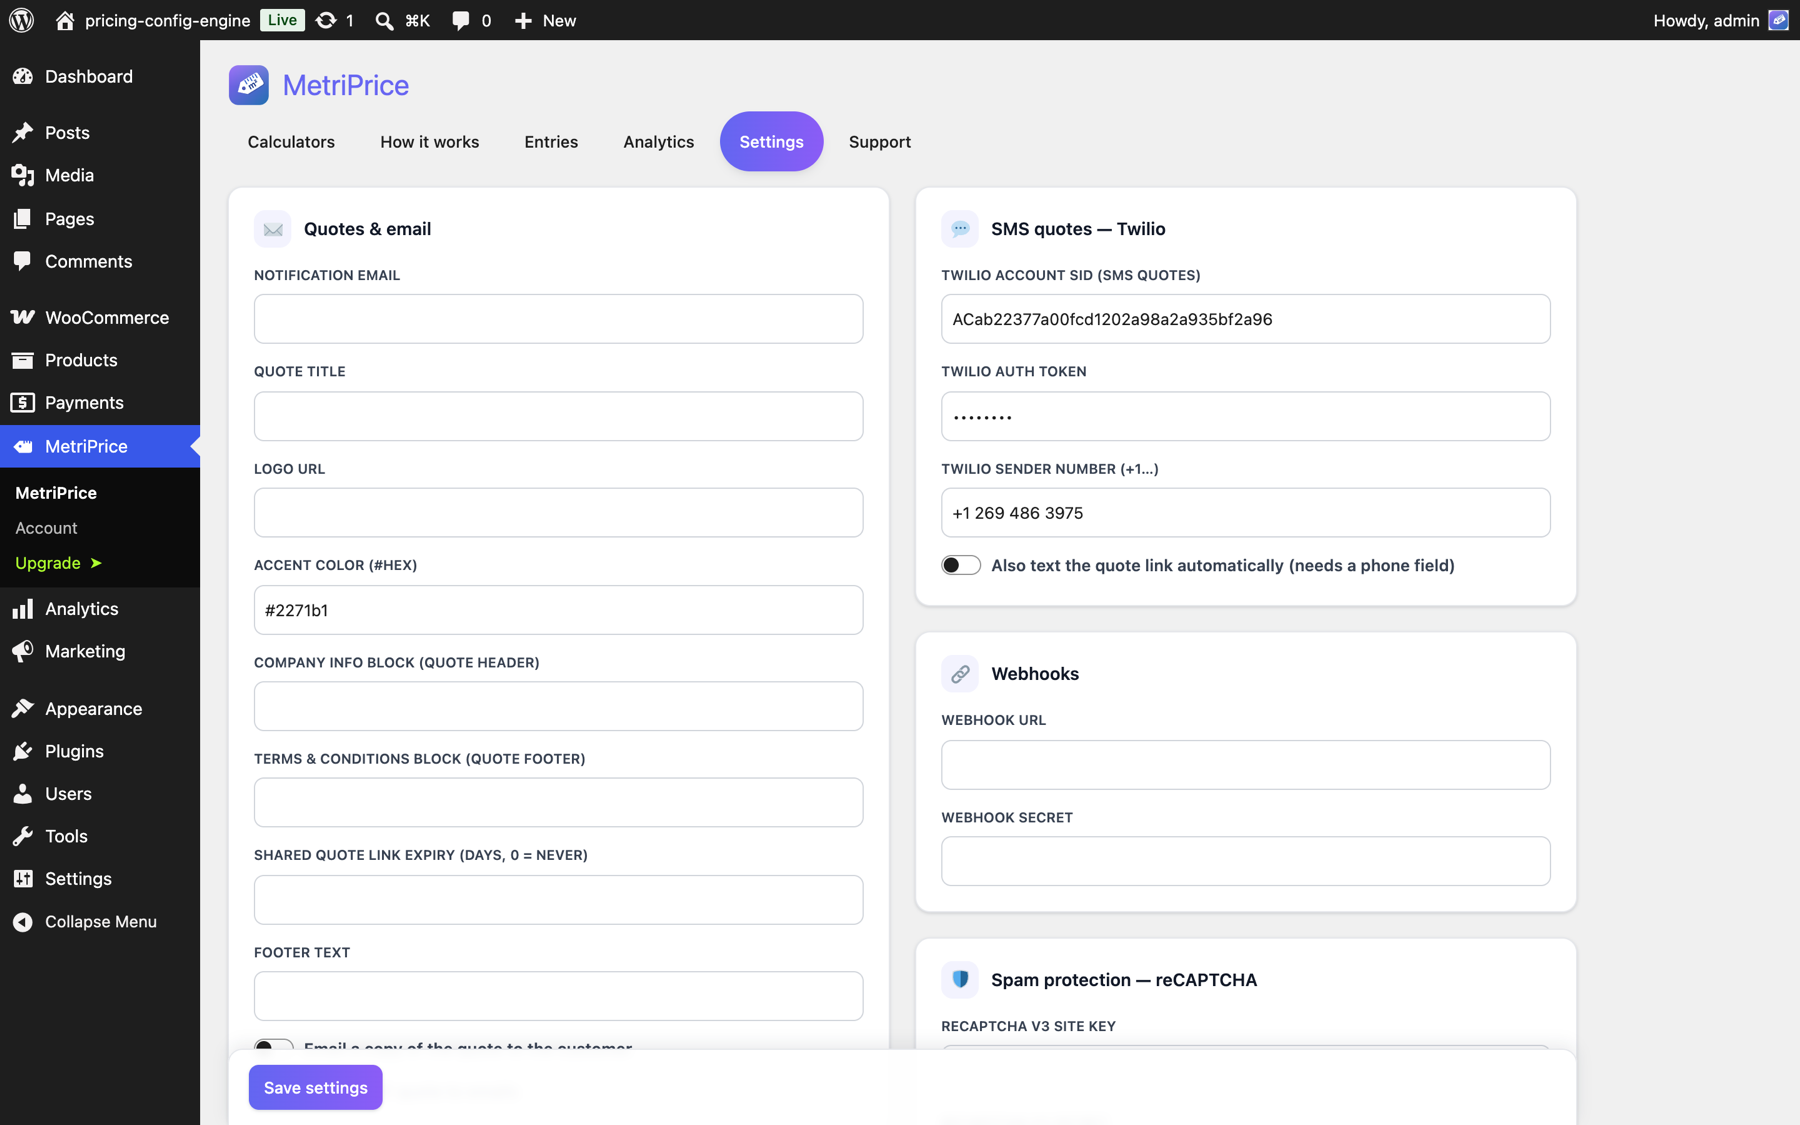Open the search command palette icon
Image resolution: width=1800 pixels, height=1125 pixels.
tap(384, 20)
